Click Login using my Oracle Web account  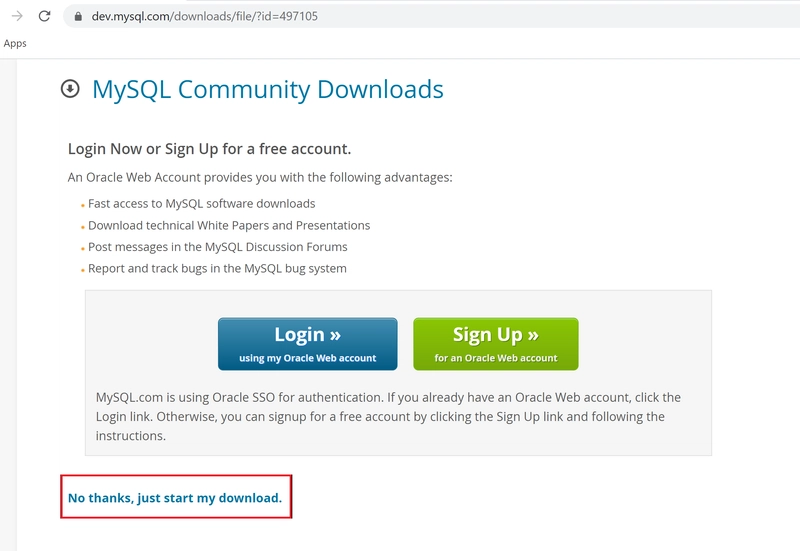[x=308, y=344]
